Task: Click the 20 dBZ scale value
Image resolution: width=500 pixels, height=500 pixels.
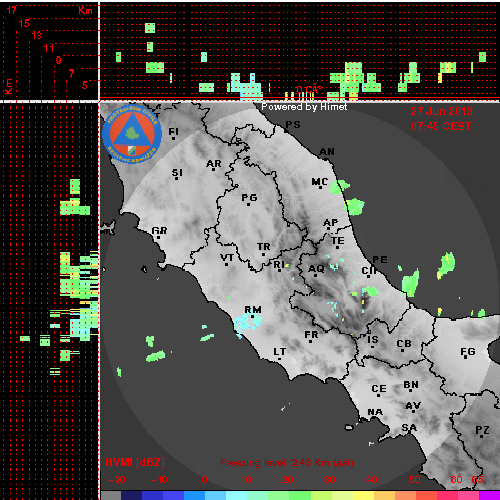Action: (x=287, y=480)
